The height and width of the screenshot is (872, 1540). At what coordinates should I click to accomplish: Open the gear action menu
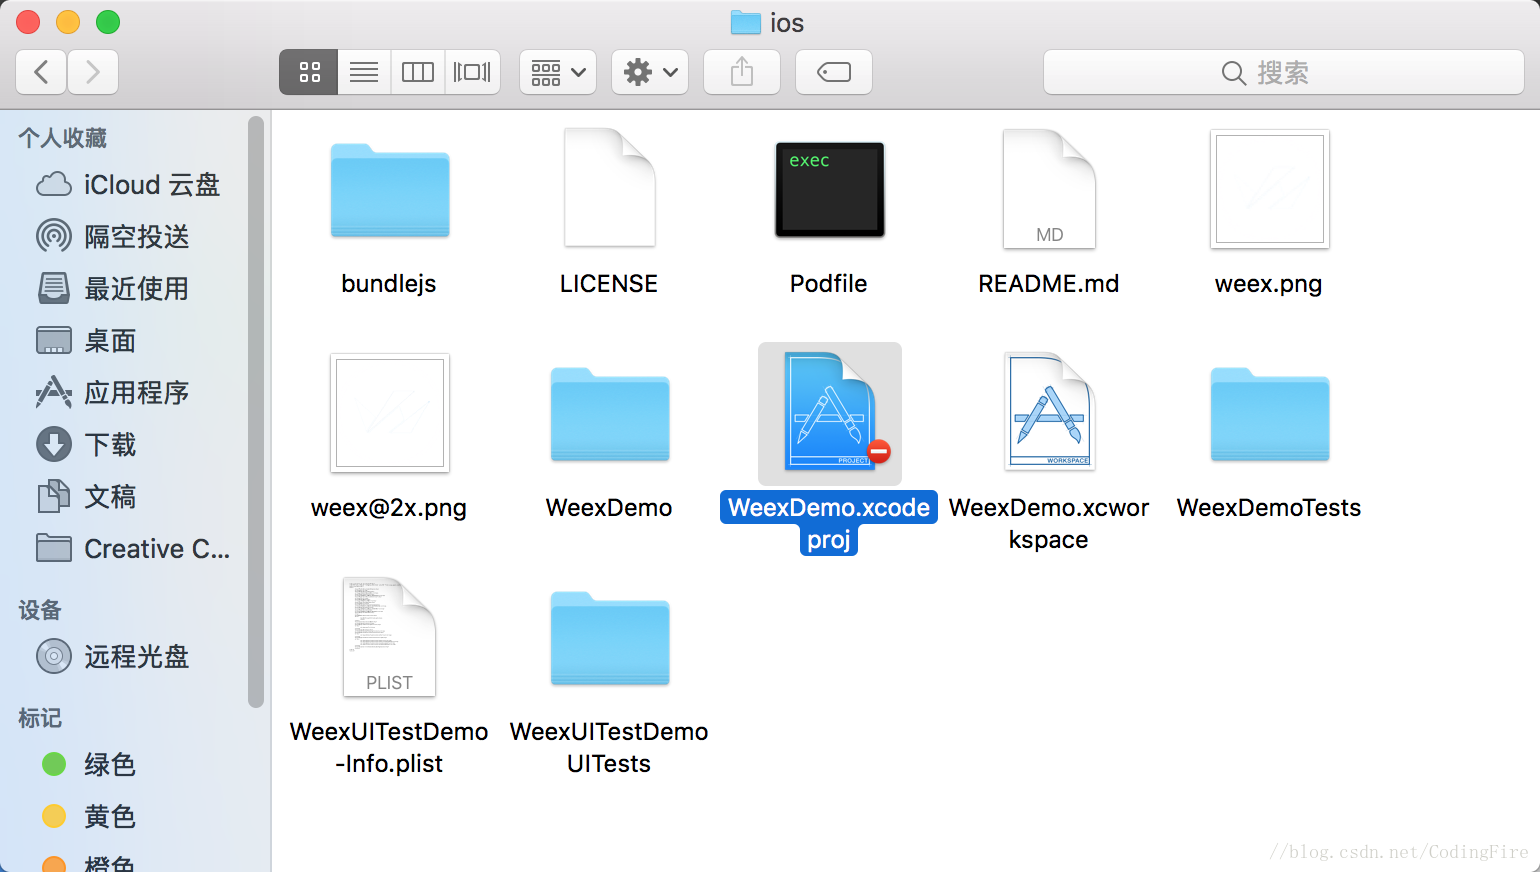click(x=650, y=72)
